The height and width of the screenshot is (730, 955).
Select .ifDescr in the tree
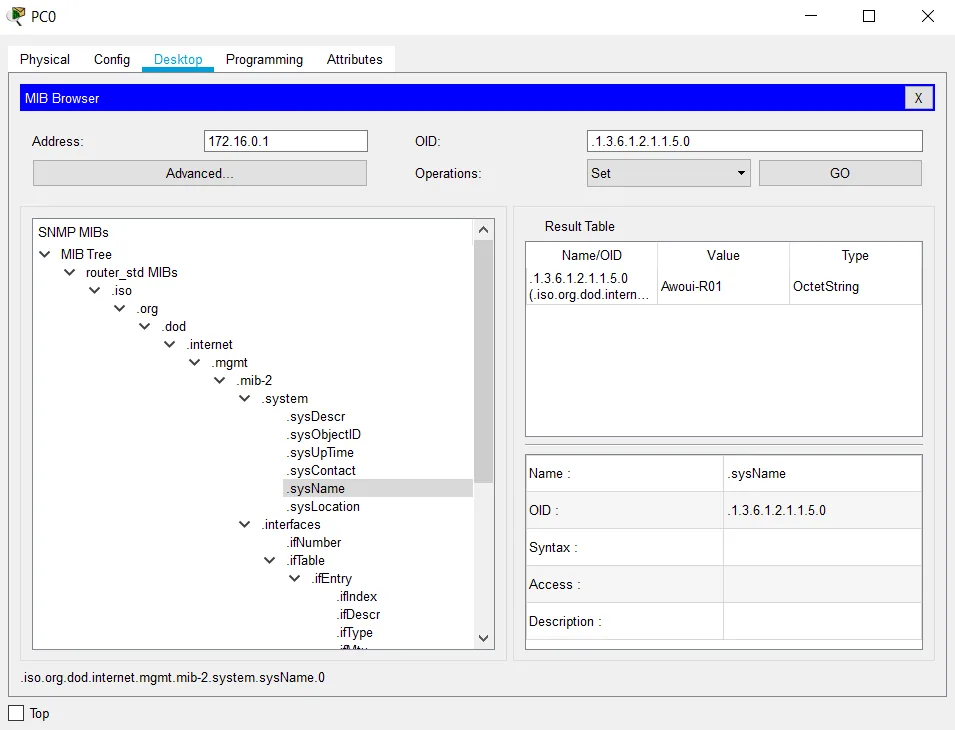click(359, 614)
